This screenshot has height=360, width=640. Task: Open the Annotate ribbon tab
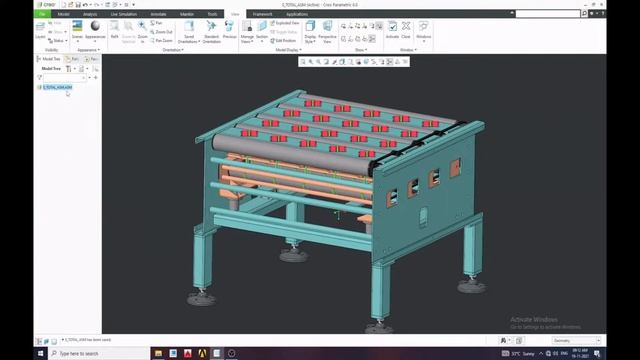158,14
